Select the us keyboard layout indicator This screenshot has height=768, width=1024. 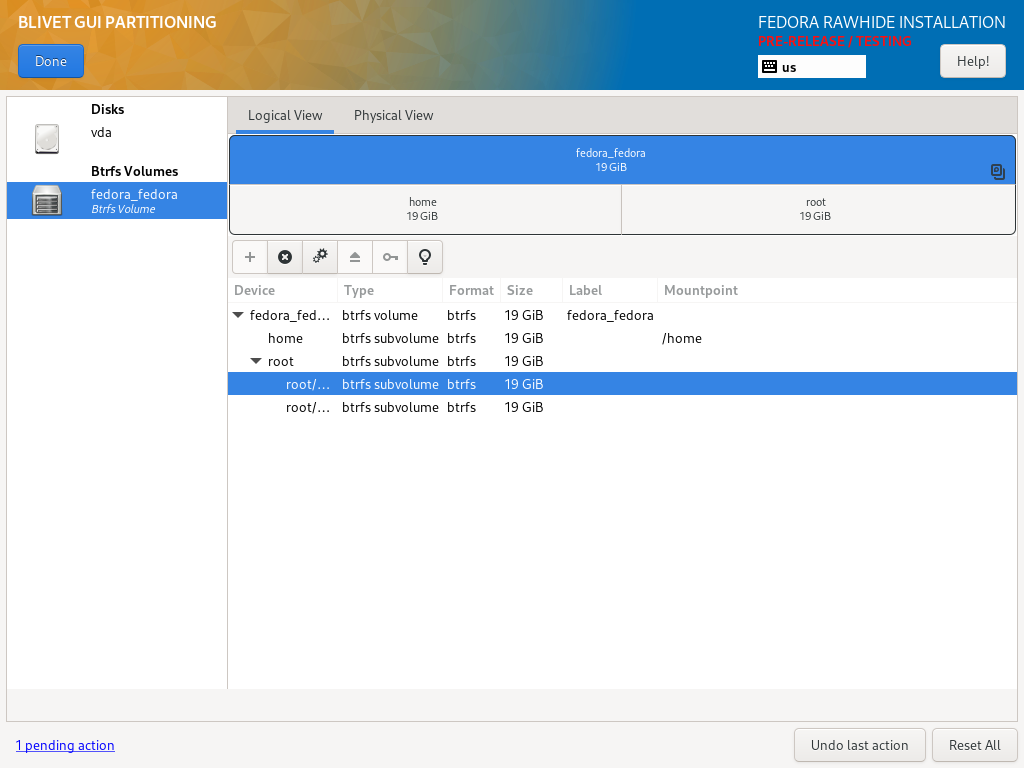click(x=812, y=67)
